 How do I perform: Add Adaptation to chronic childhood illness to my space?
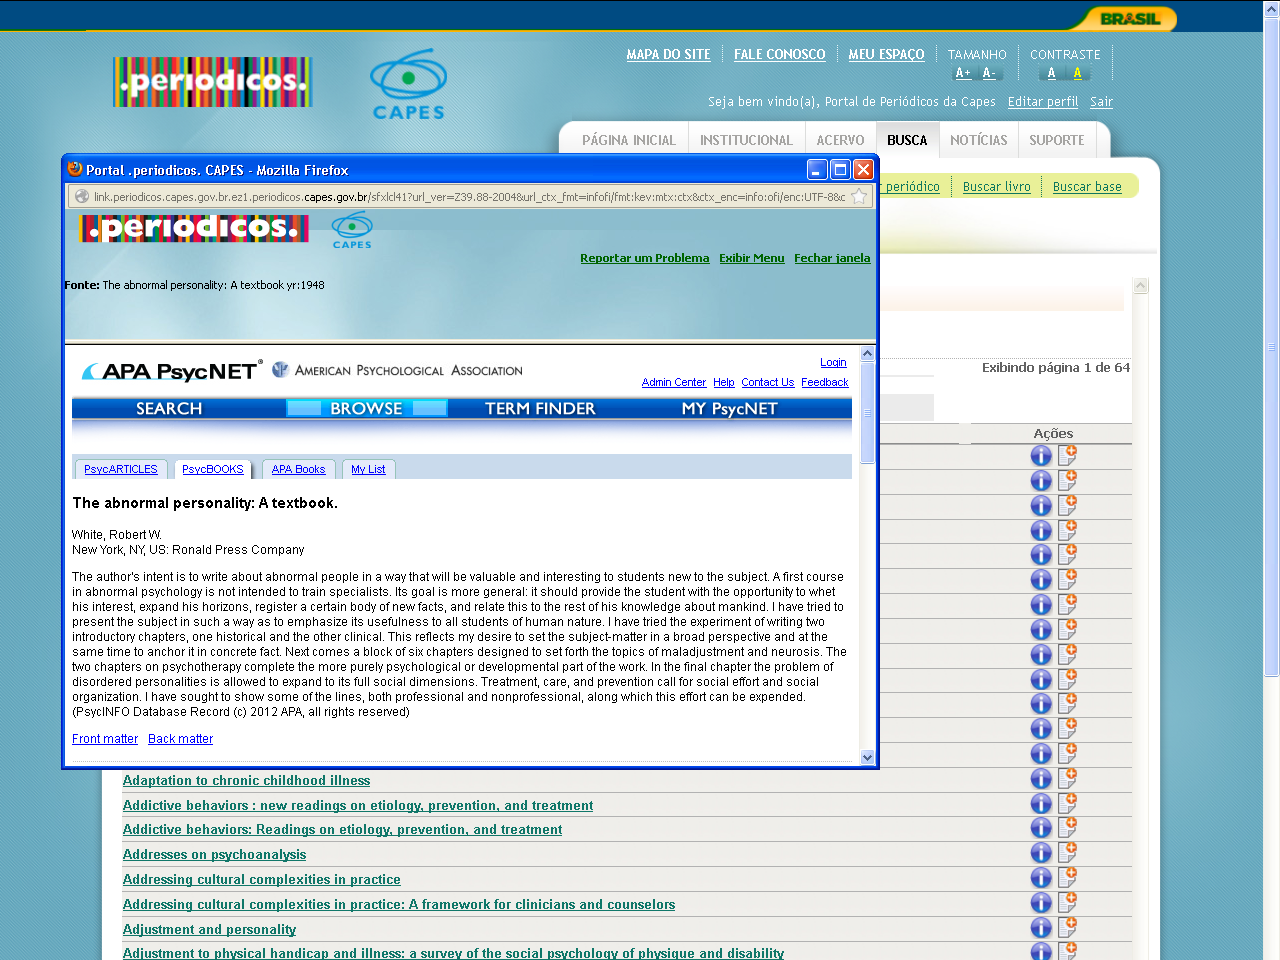[x=1067, y=777]
